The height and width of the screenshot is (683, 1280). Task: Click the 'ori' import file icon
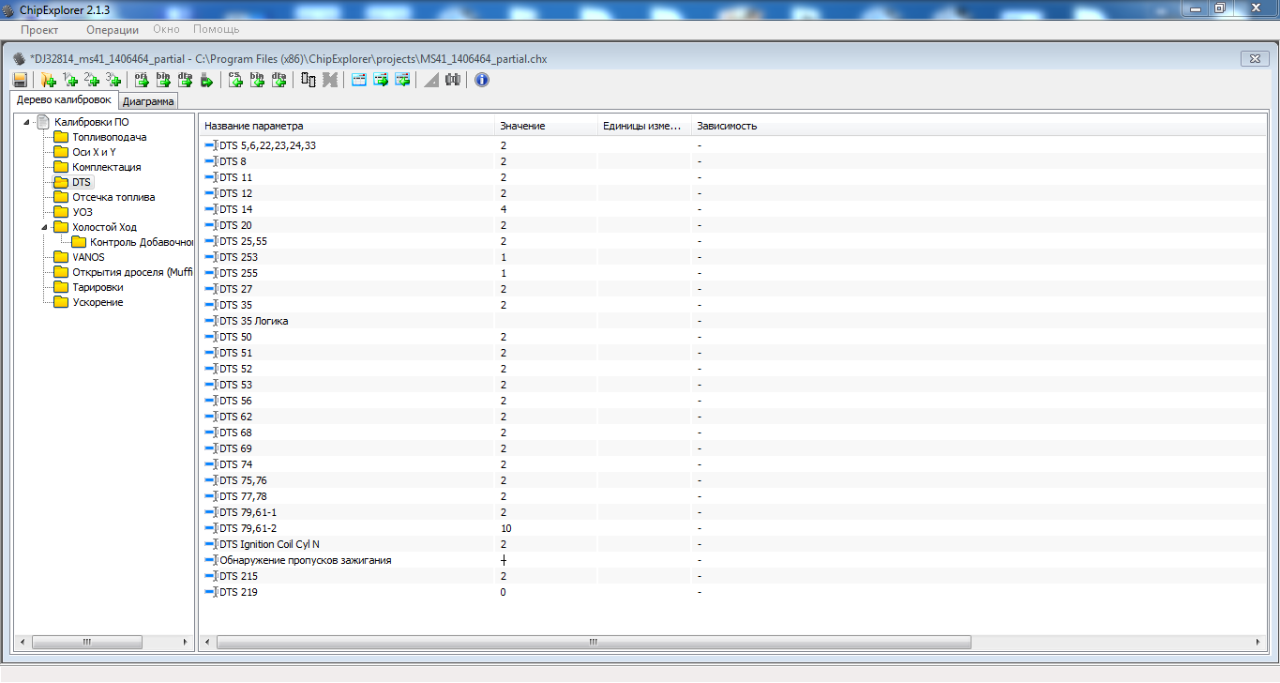point(142,80)
